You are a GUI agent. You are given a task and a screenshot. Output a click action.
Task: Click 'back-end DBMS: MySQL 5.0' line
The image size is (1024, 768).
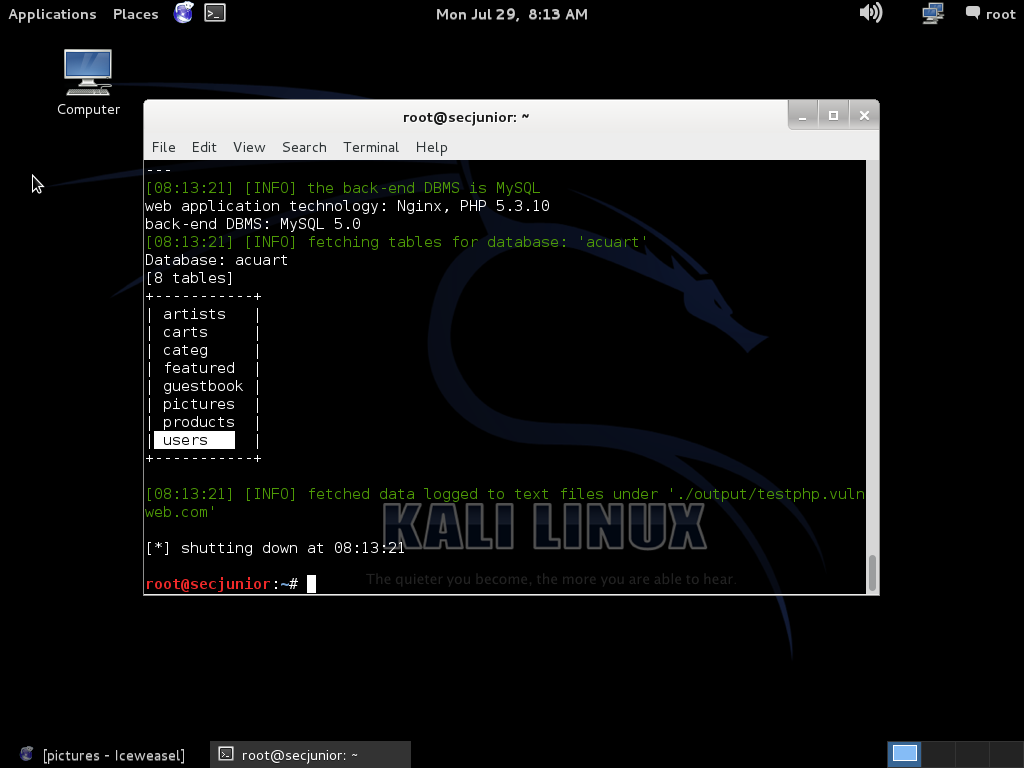253,224
